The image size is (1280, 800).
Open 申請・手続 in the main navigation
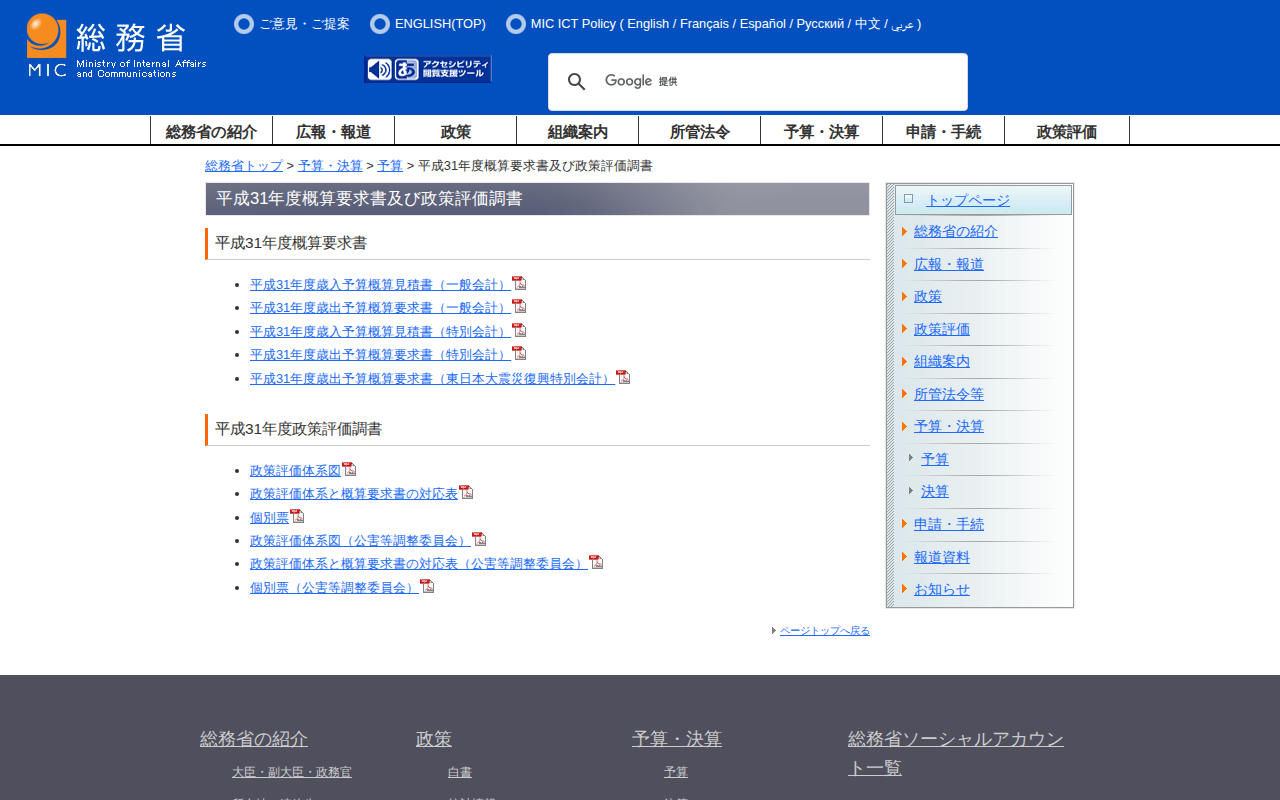943,131
